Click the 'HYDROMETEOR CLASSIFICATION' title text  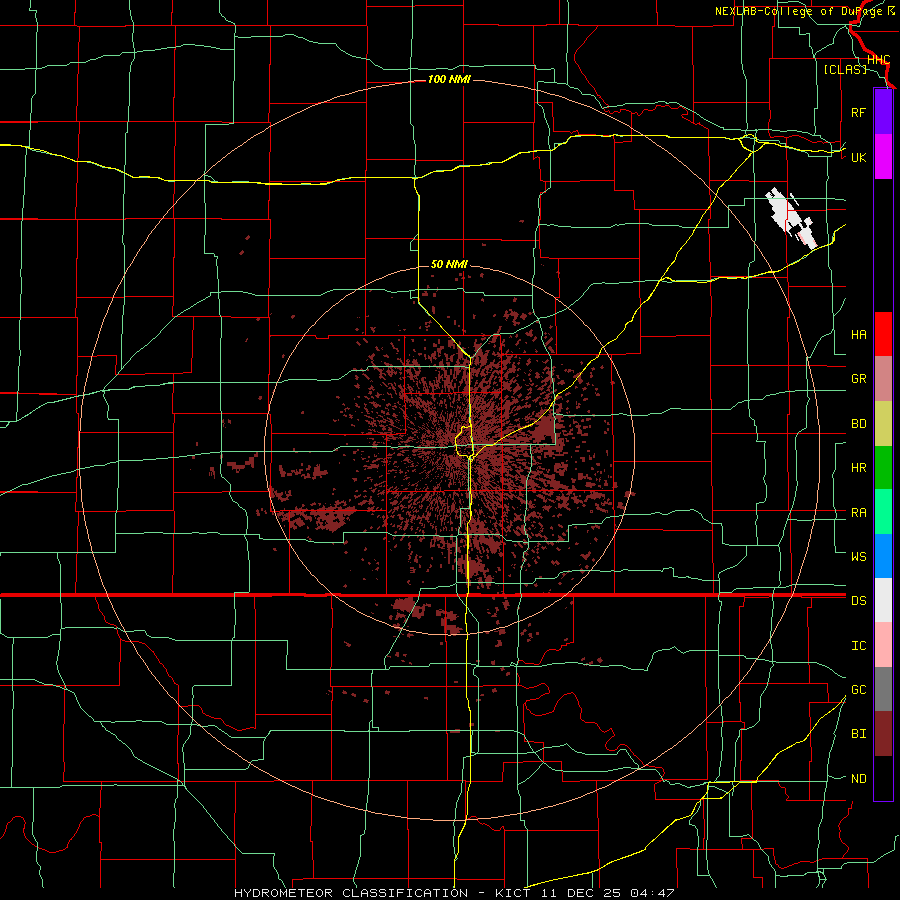coord(351,893)
